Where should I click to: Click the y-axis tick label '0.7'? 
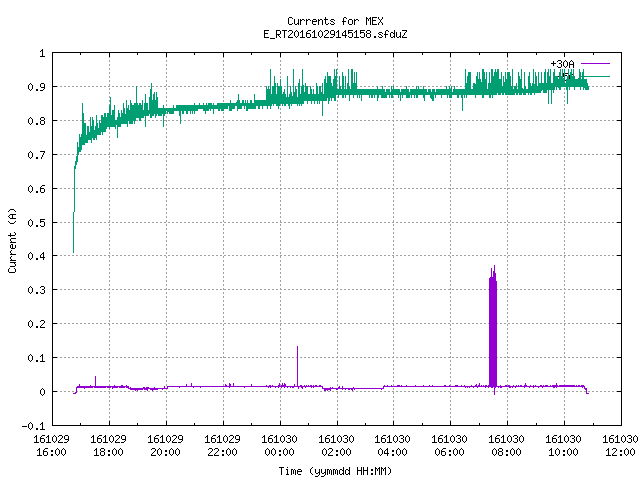point(36,155)
